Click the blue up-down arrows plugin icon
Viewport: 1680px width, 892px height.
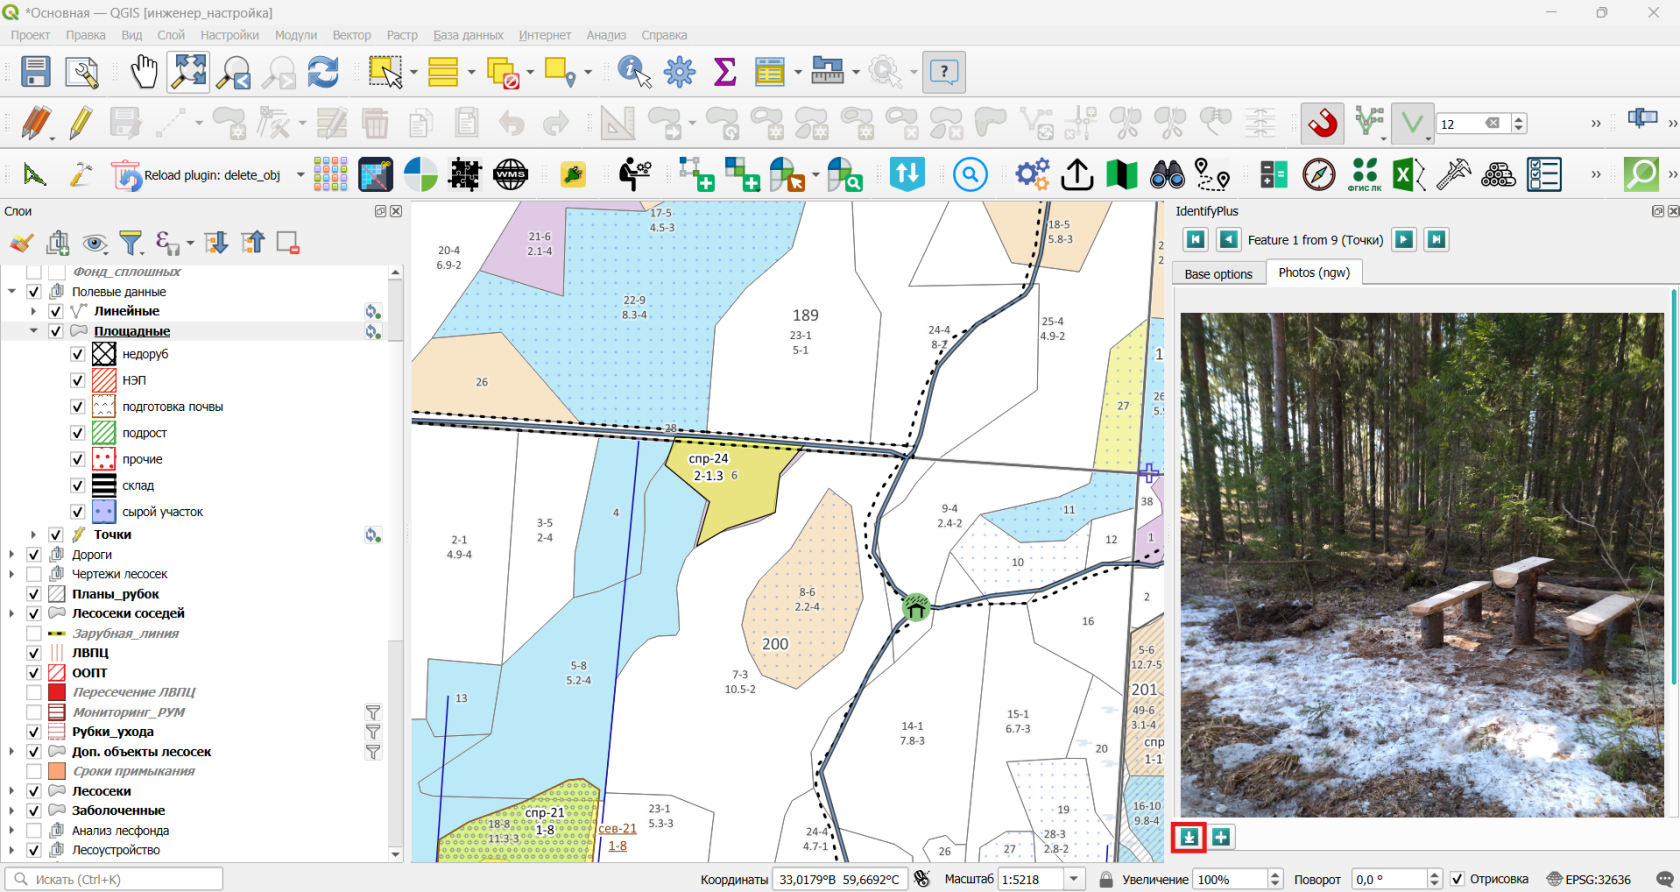907,175
